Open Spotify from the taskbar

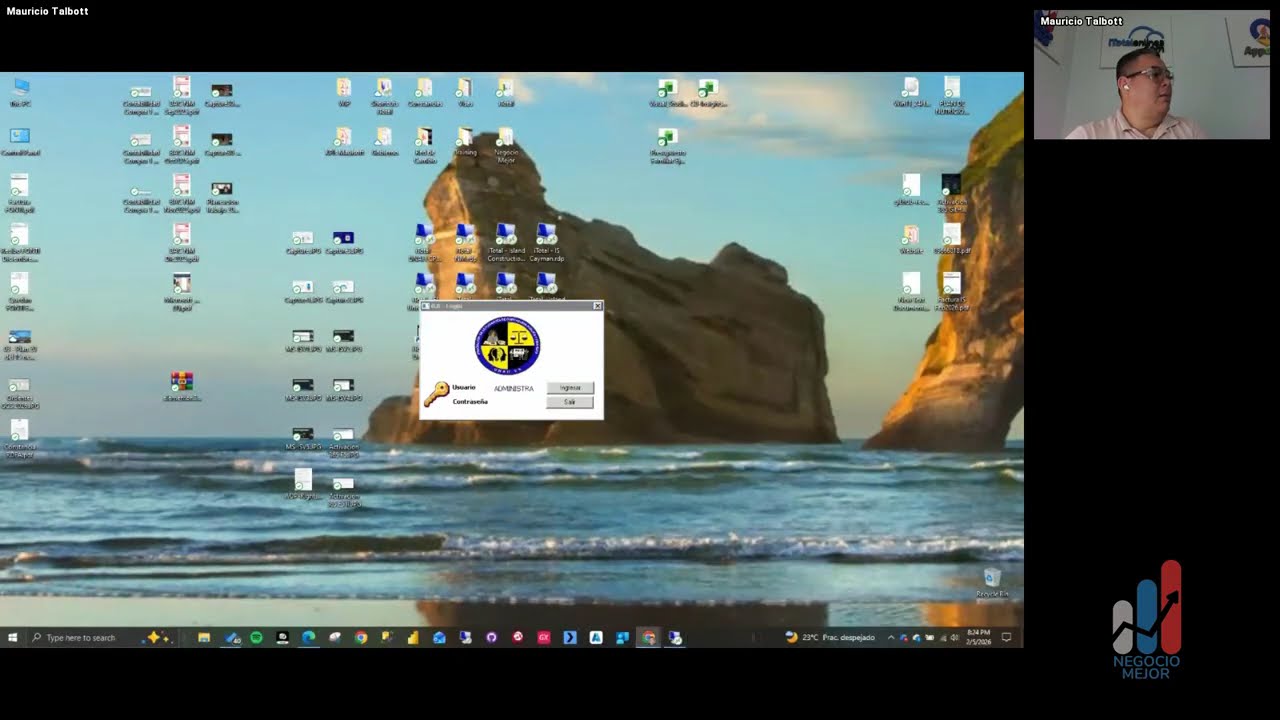[x=256, y=637]
